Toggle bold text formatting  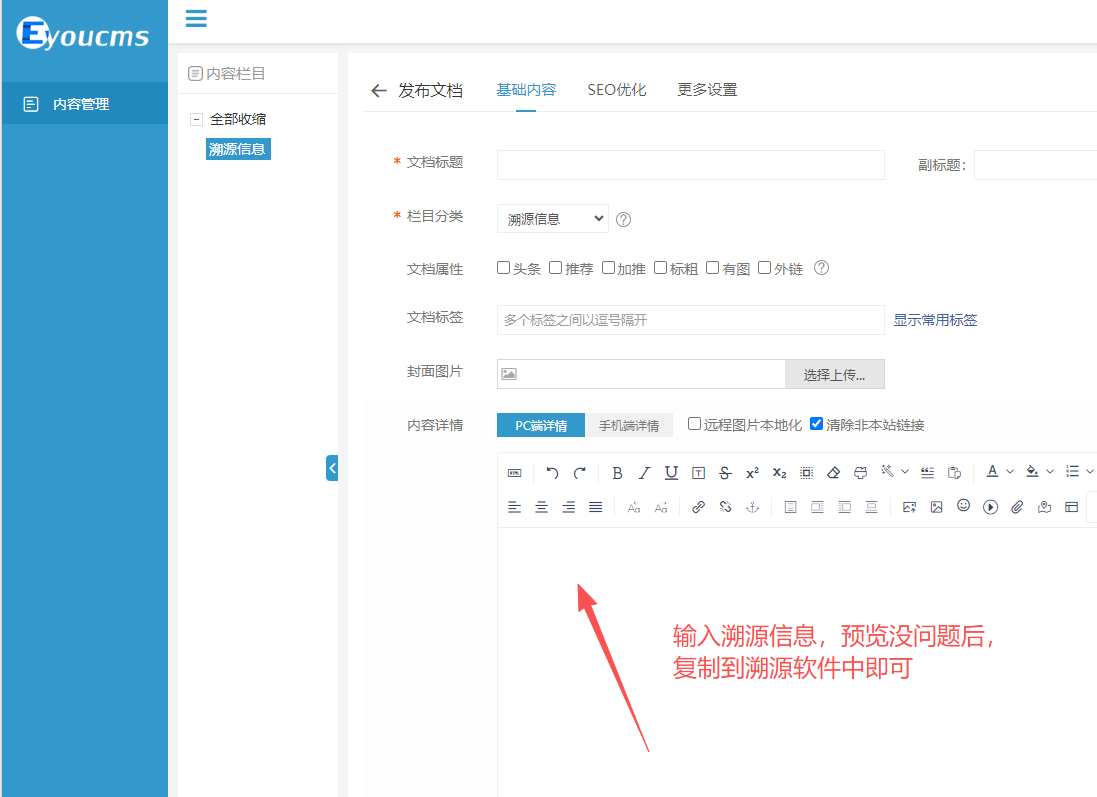point(617,473)
